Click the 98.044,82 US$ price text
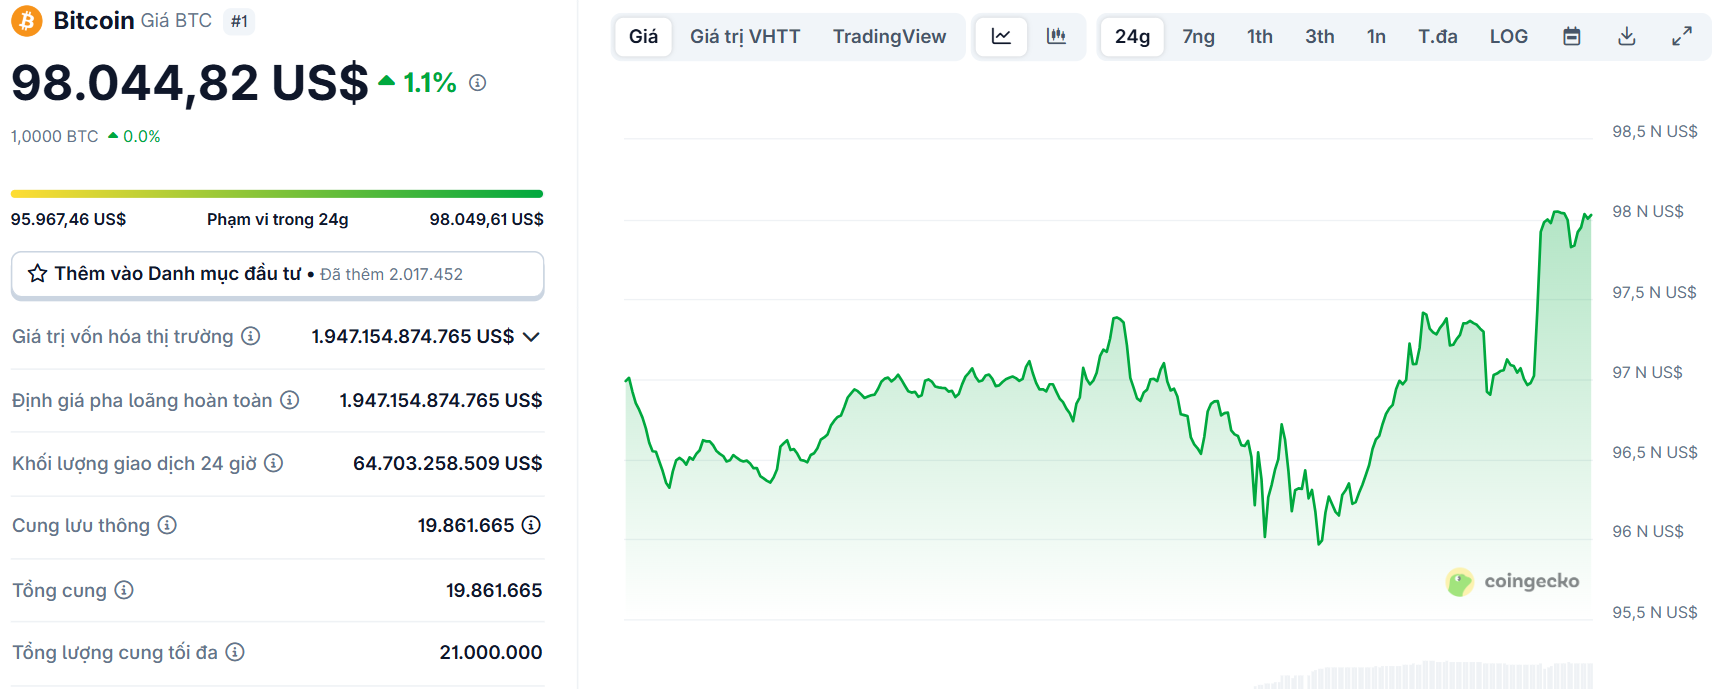Viewport: 1729px width, 689px height. 190,83
